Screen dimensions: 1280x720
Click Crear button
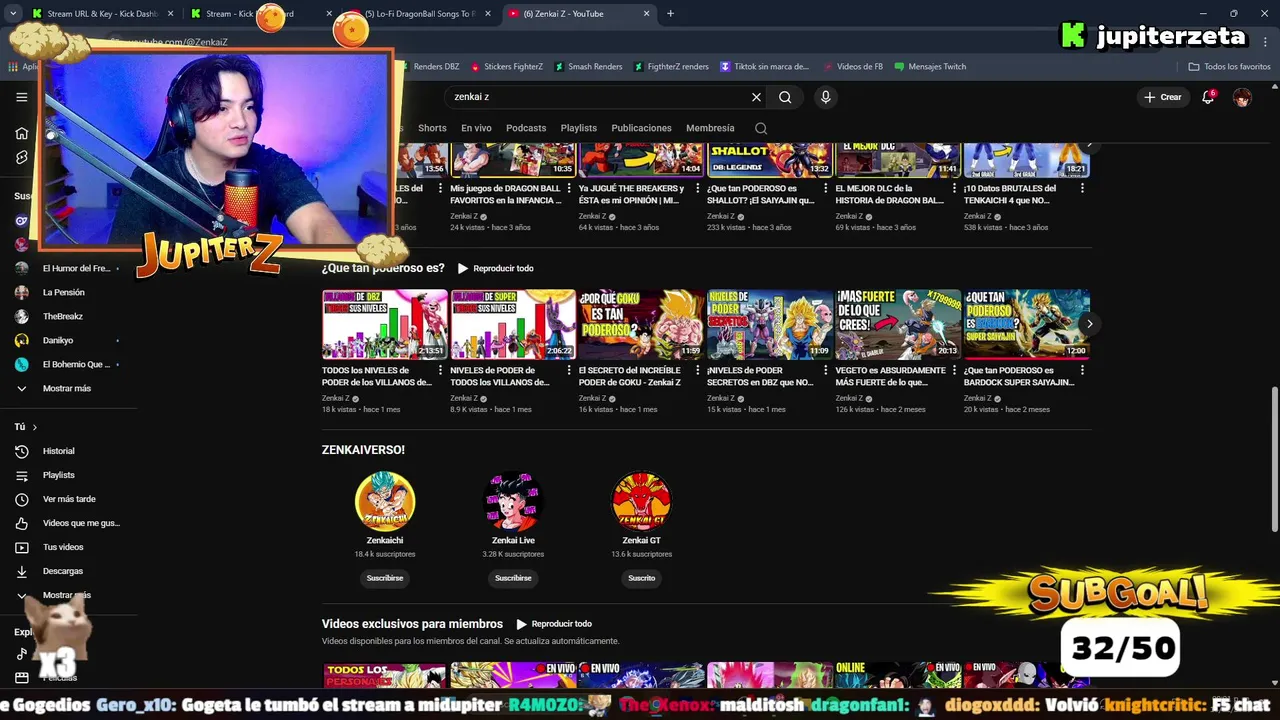tap(1163, 97)
